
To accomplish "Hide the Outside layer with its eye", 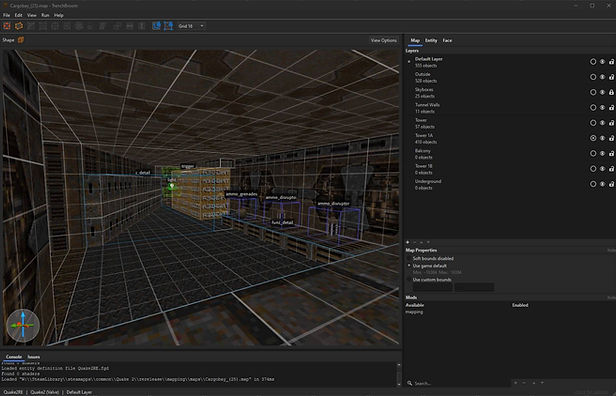I will (x=602, y=77).
